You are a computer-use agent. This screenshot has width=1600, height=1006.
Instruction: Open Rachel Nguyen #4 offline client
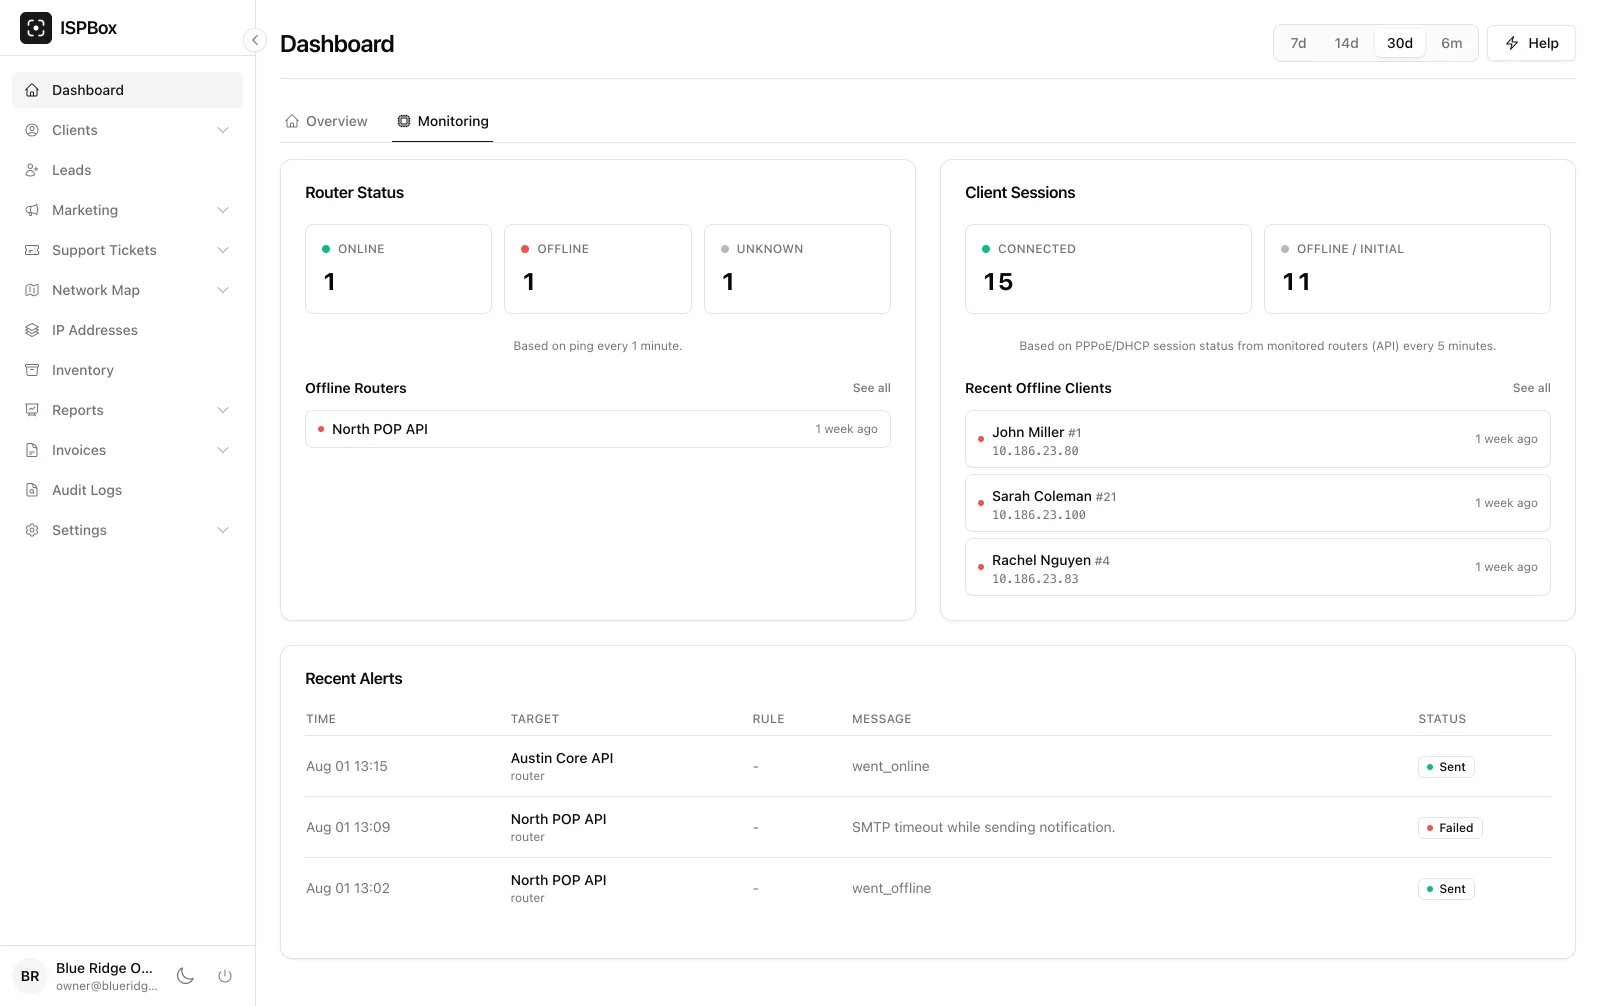[1258, 567]
